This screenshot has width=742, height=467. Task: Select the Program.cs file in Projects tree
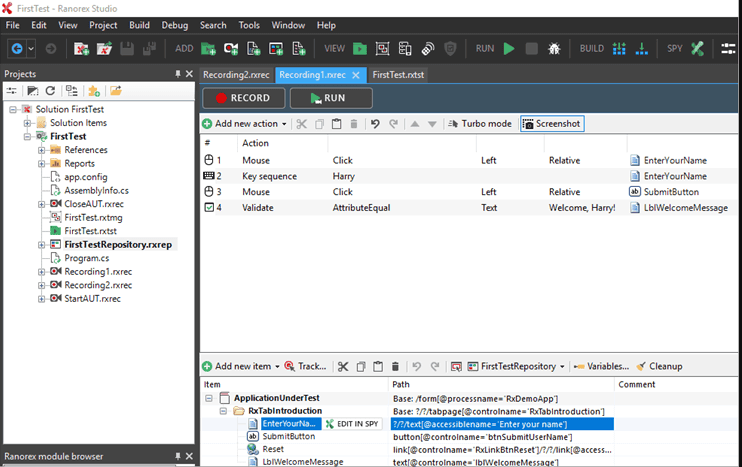click(87, 258)
